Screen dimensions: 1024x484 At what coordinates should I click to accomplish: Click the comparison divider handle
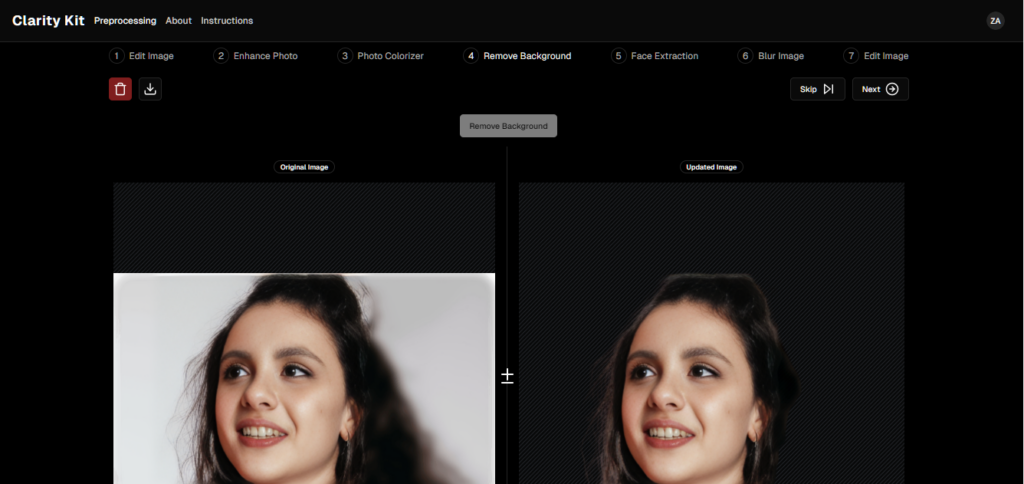click(x=507, y=376)
